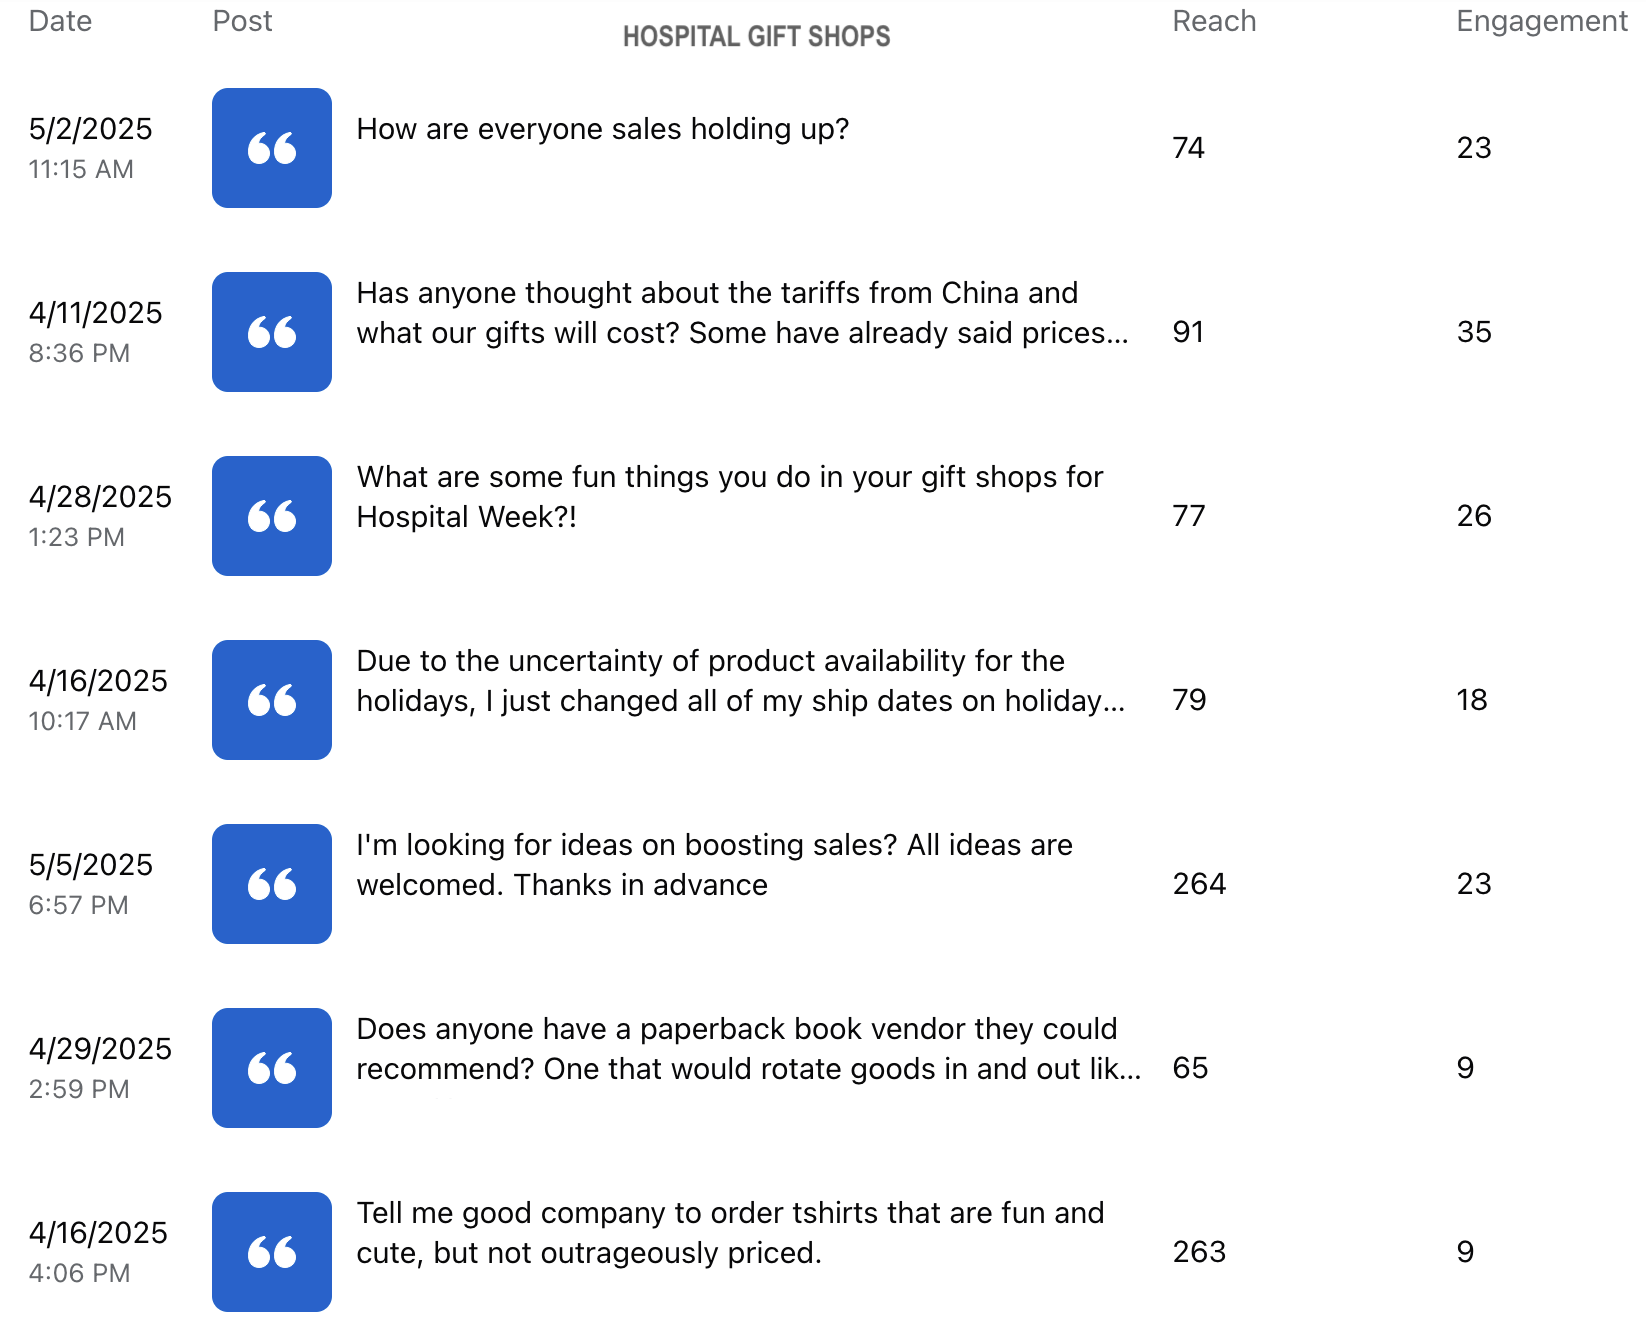Open the paperback book vendor recommendation post
The height and width of the screenshot is (1339, 1646).
(x=748, y=1049)
